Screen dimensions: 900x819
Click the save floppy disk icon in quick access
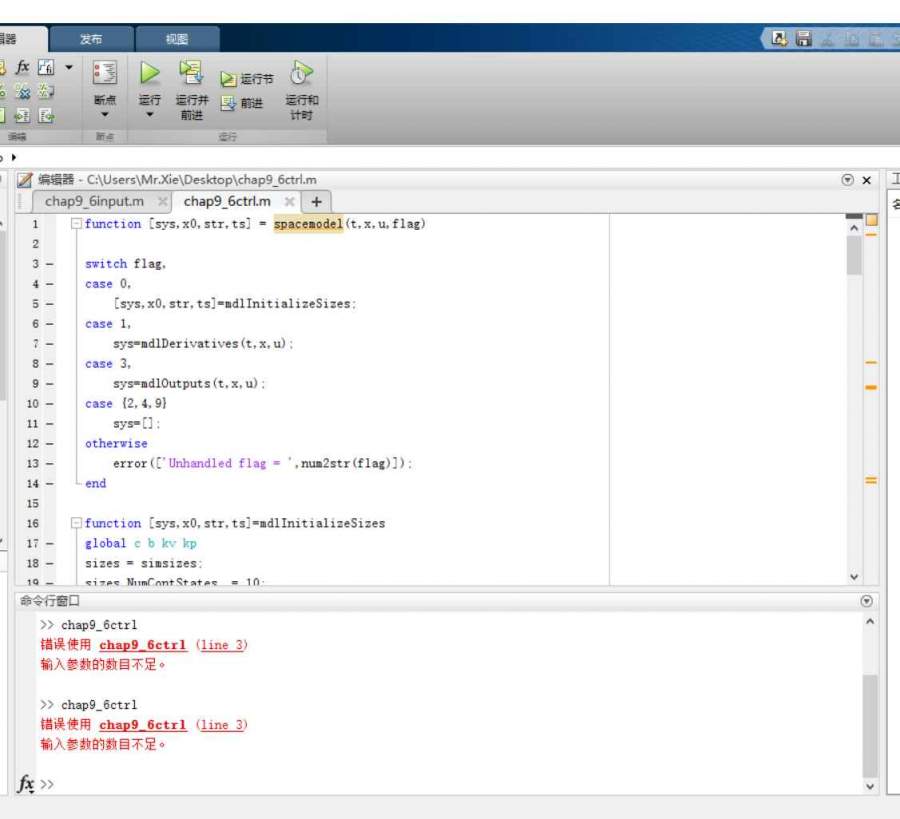[x=804, y=38]
